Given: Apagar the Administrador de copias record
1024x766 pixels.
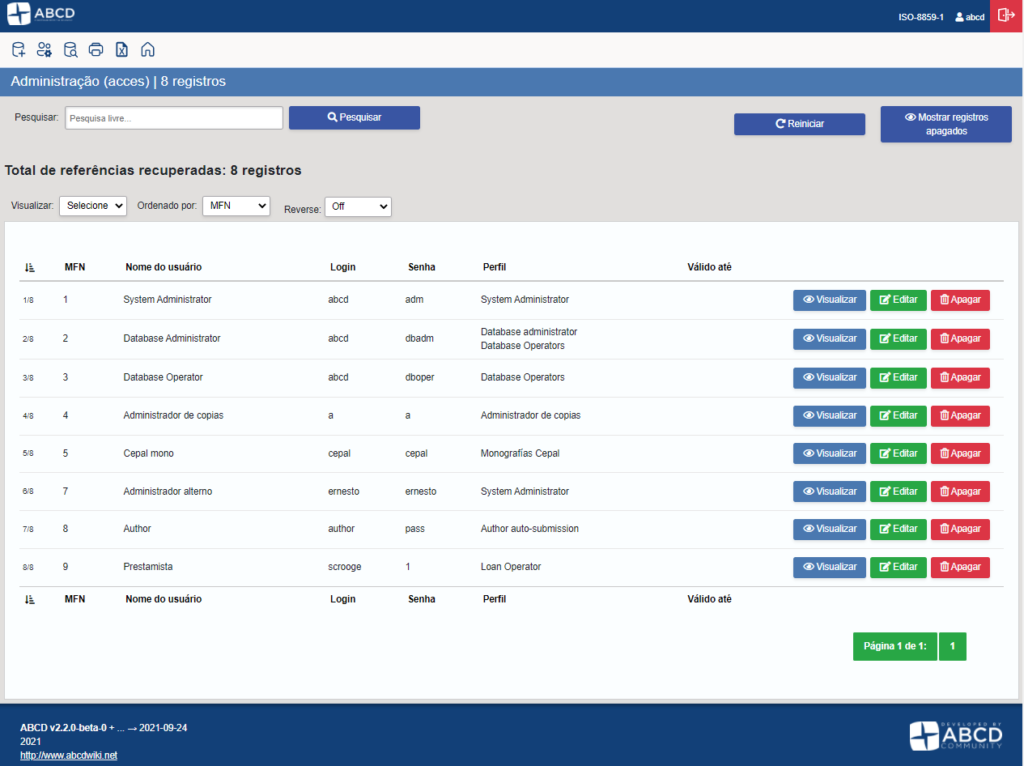Looking at the screenshot, I should click(x=960, y=415).
